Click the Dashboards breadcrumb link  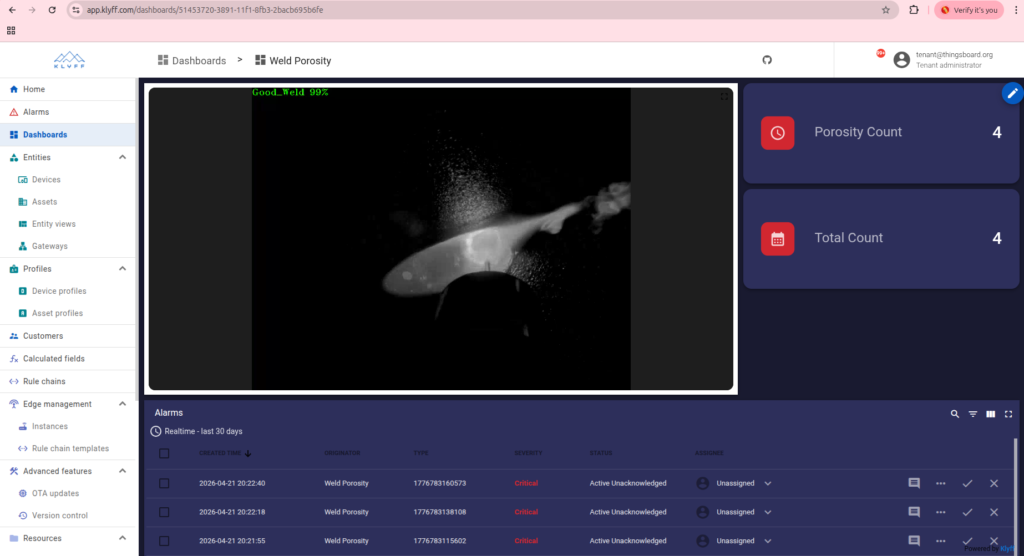point(198,61)
